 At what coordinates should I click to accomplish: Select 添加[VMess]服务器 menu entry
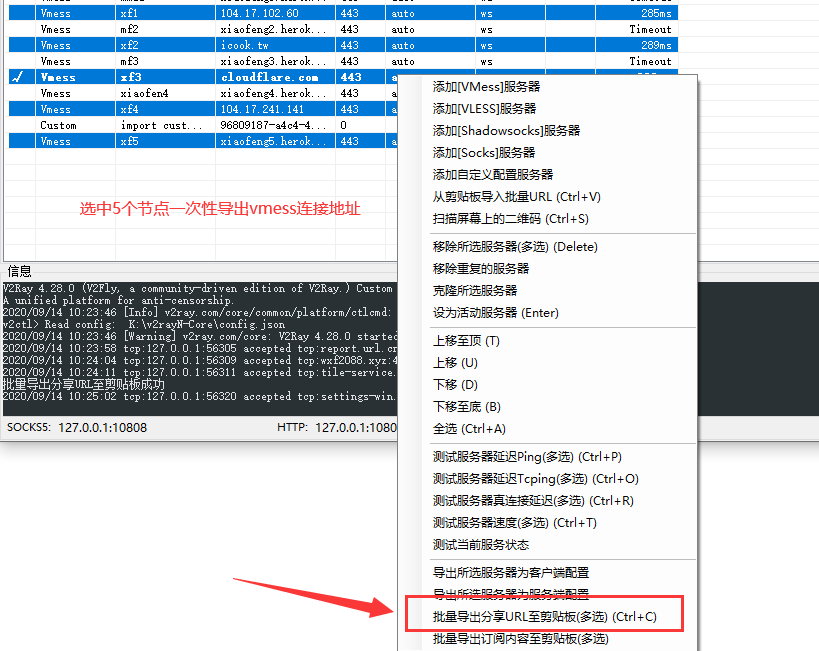(x=486, y=87)
